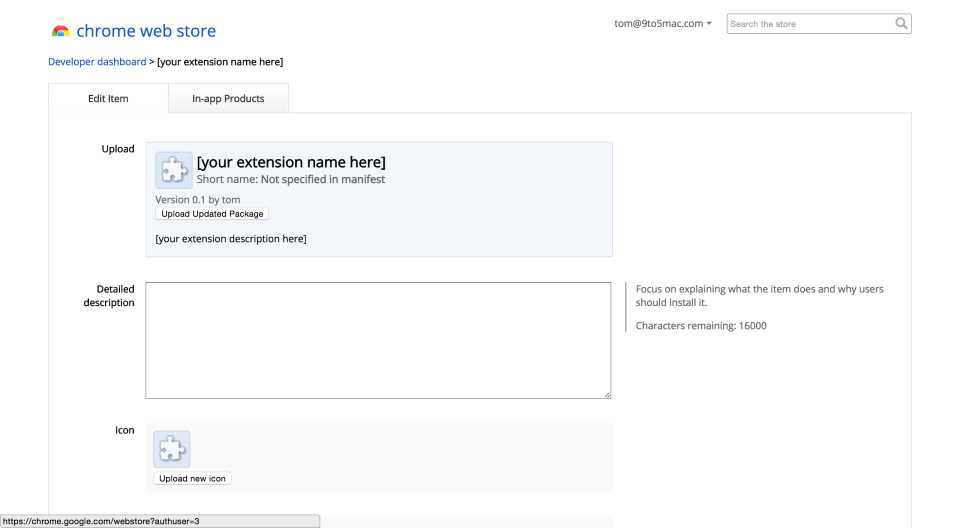
Task: Click inside the Detailed description text area
Action: [378, 340]
